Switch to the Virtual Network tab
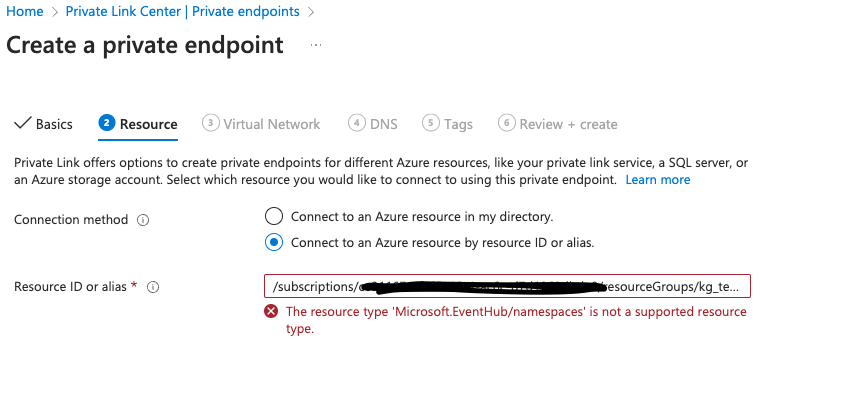 coord(261,124)
